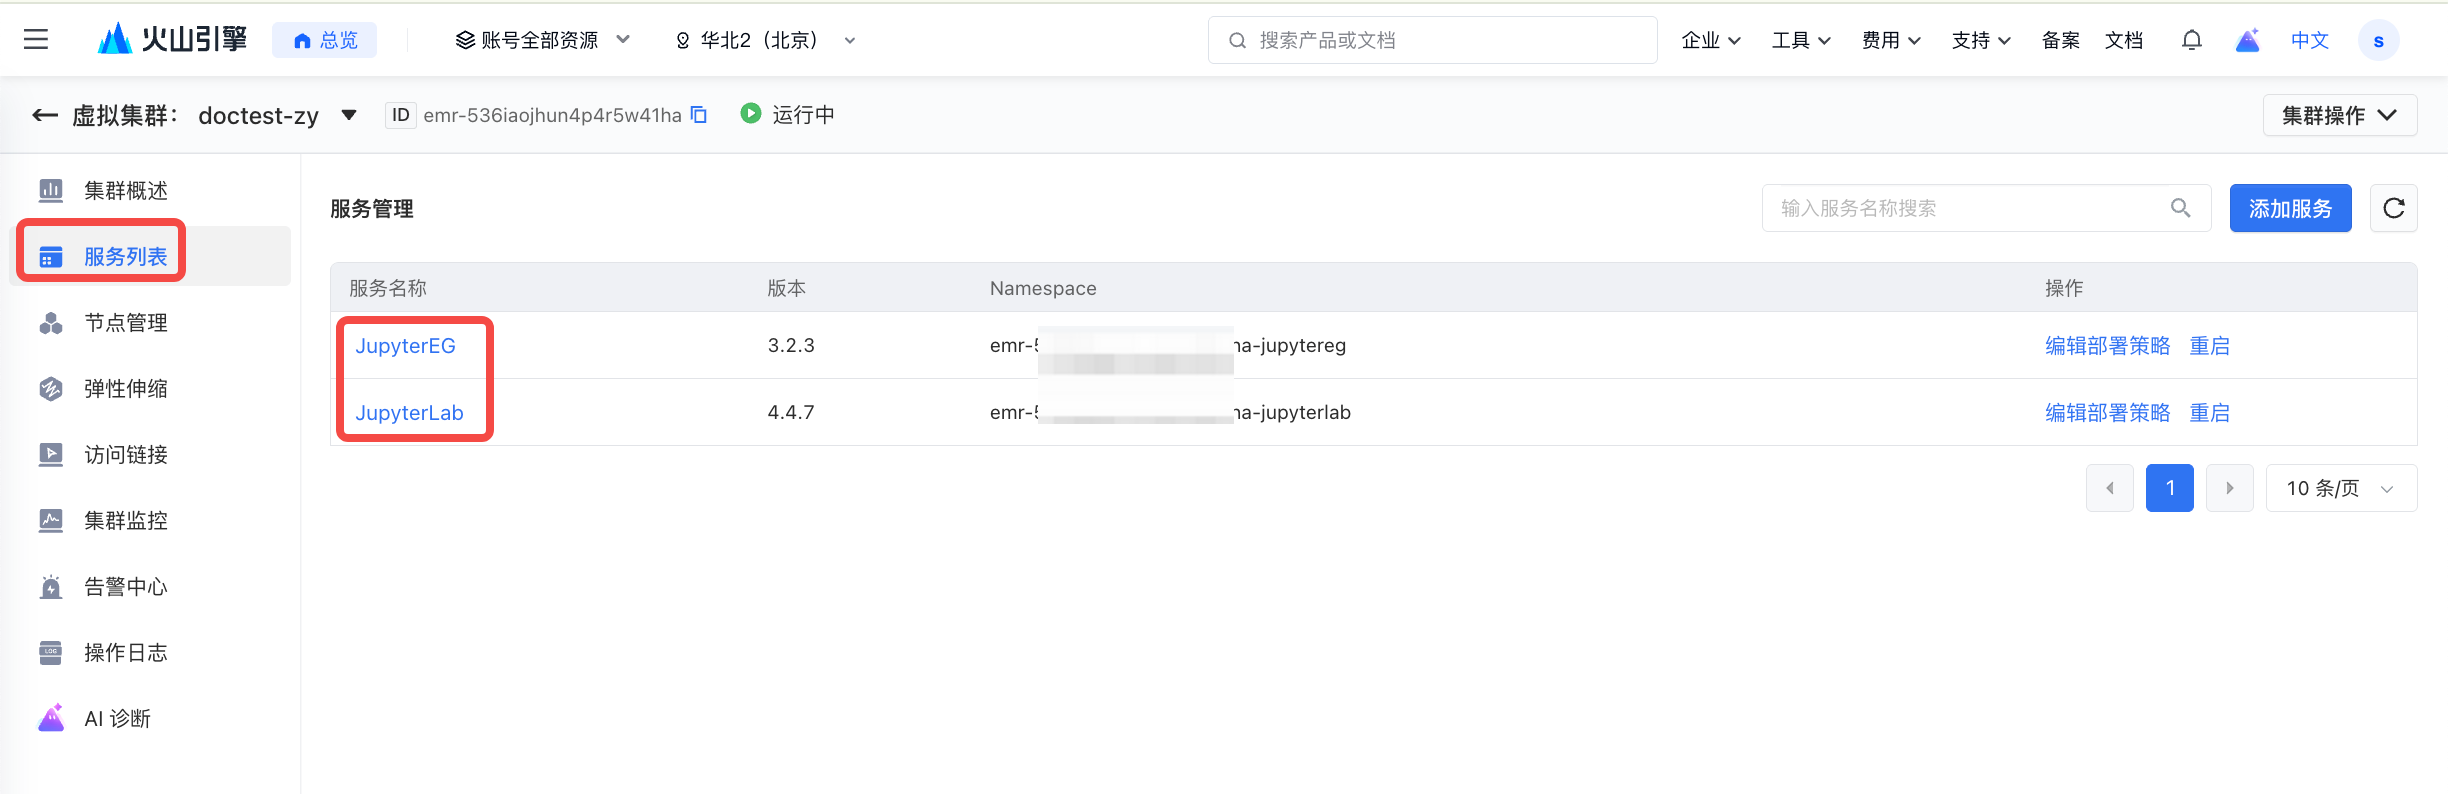Go to 集群监控 in the sidebar
The image size is (2448, 794).
(125, 521)
